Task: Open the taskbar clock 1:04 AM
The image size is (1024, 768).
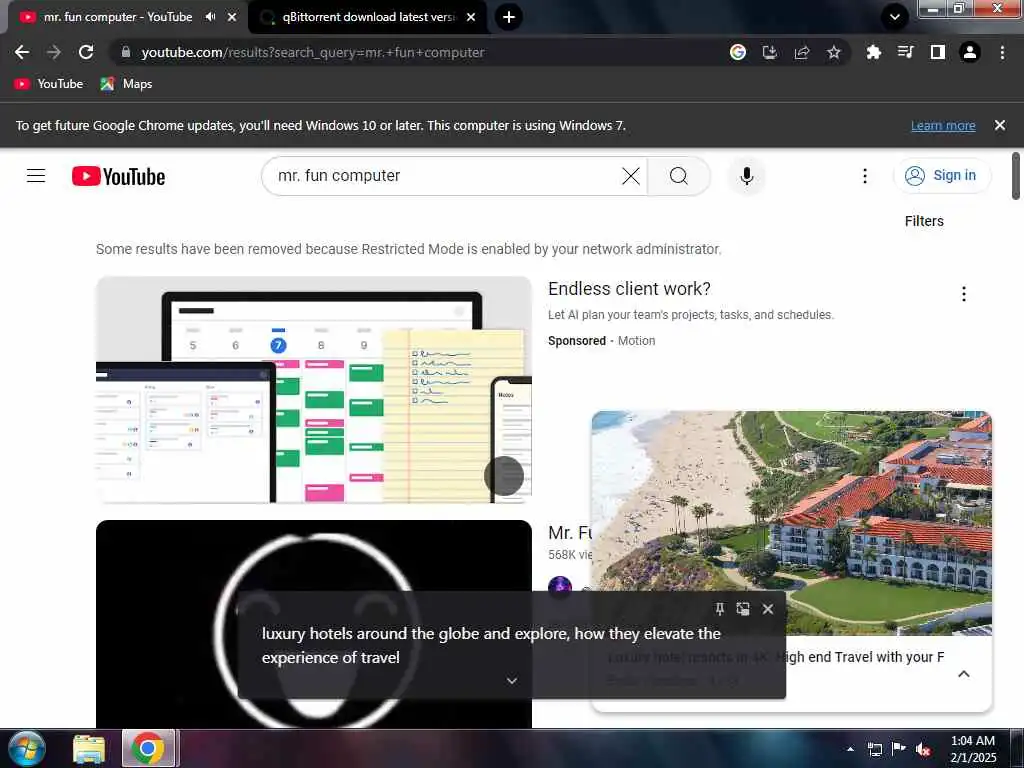Action: pos(972,749)
